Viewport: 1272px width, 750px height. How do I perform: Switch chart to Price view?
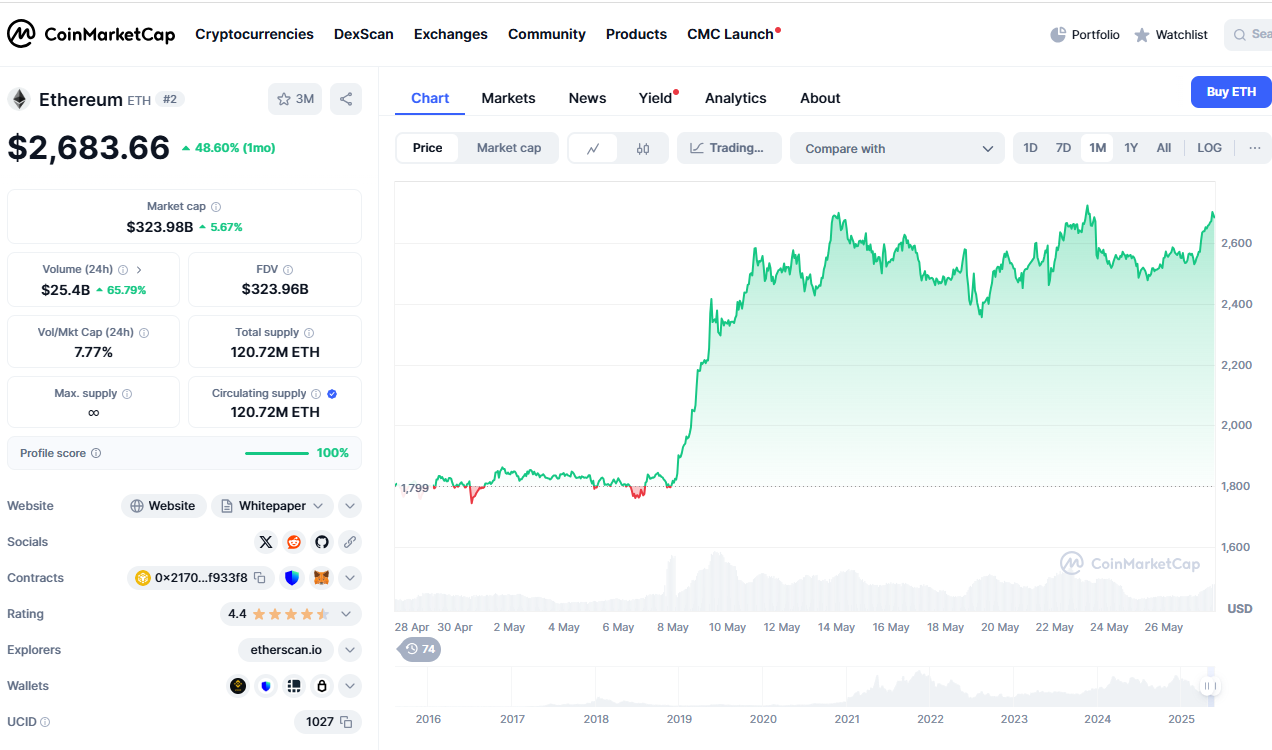click(x=427, y=148)
